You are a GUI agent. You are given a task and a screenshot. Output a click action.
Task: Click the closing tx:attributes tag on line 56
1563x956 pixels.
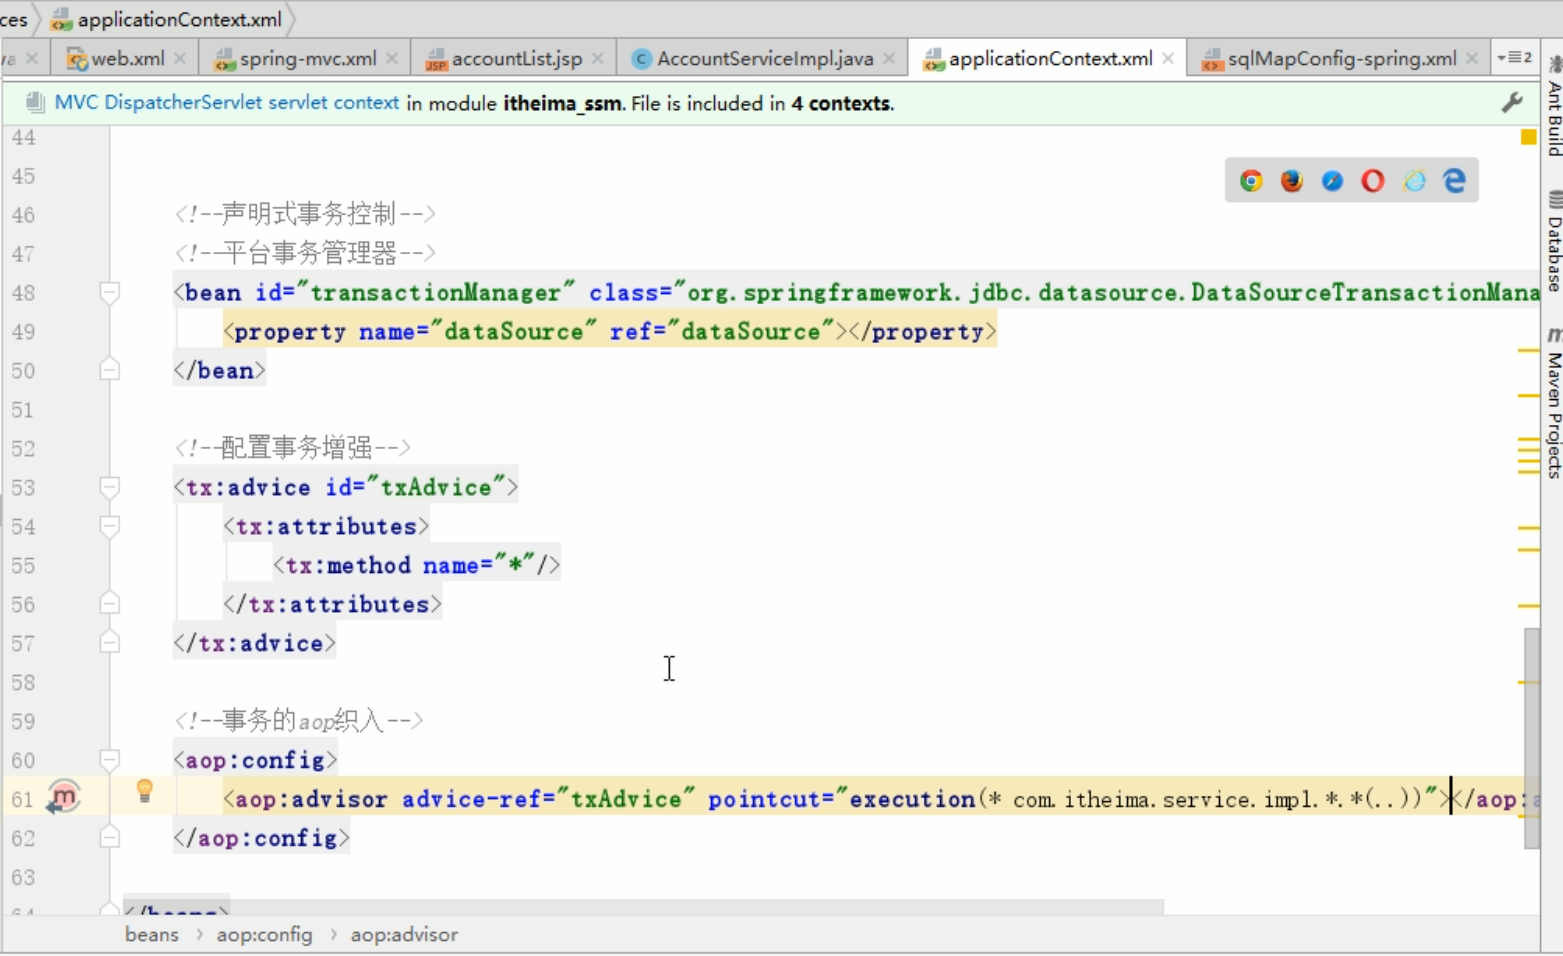[x=332, y=604]
